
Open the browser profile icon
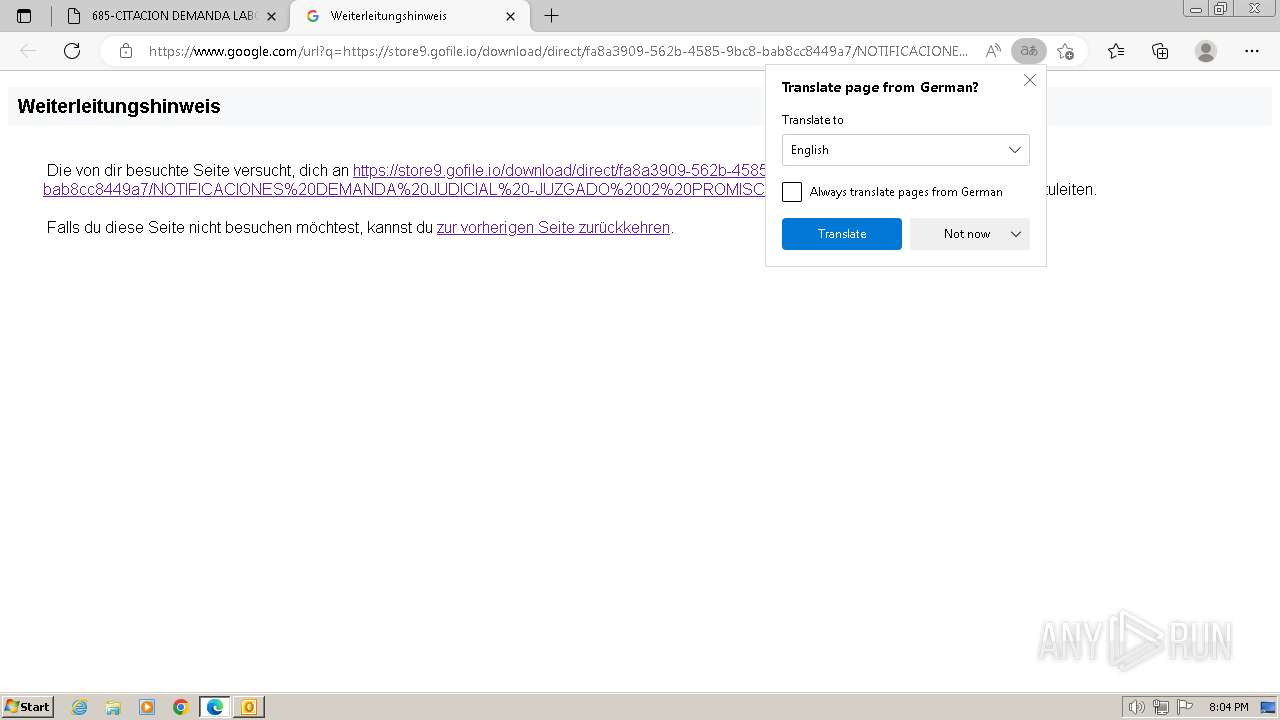(1206, 51)
